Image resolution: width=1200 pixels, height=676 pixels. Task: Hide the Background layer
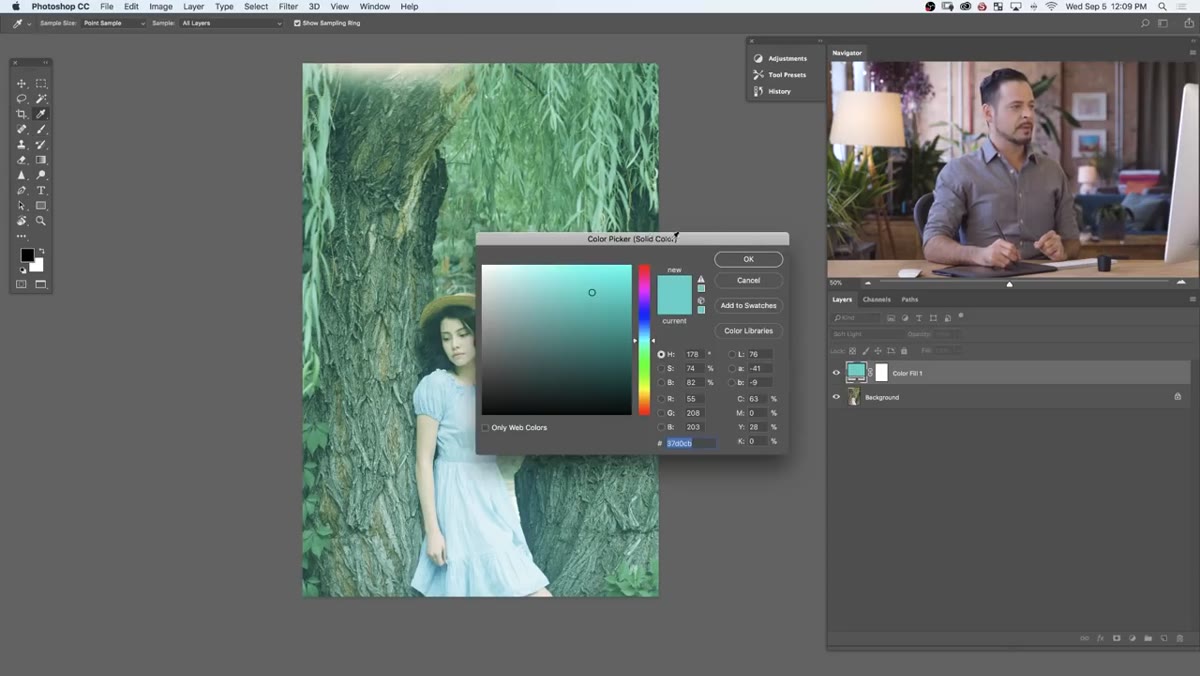836,397
